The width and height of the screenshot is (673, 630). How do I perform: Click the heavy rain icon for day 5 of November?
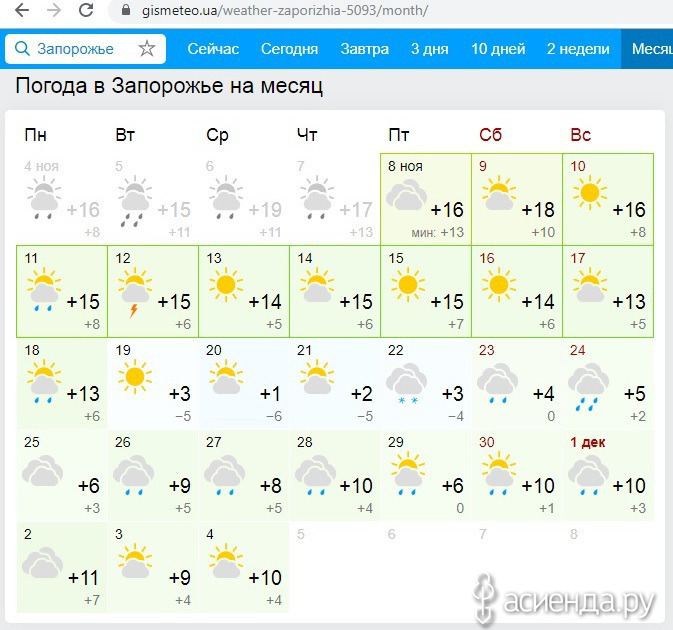135,200
